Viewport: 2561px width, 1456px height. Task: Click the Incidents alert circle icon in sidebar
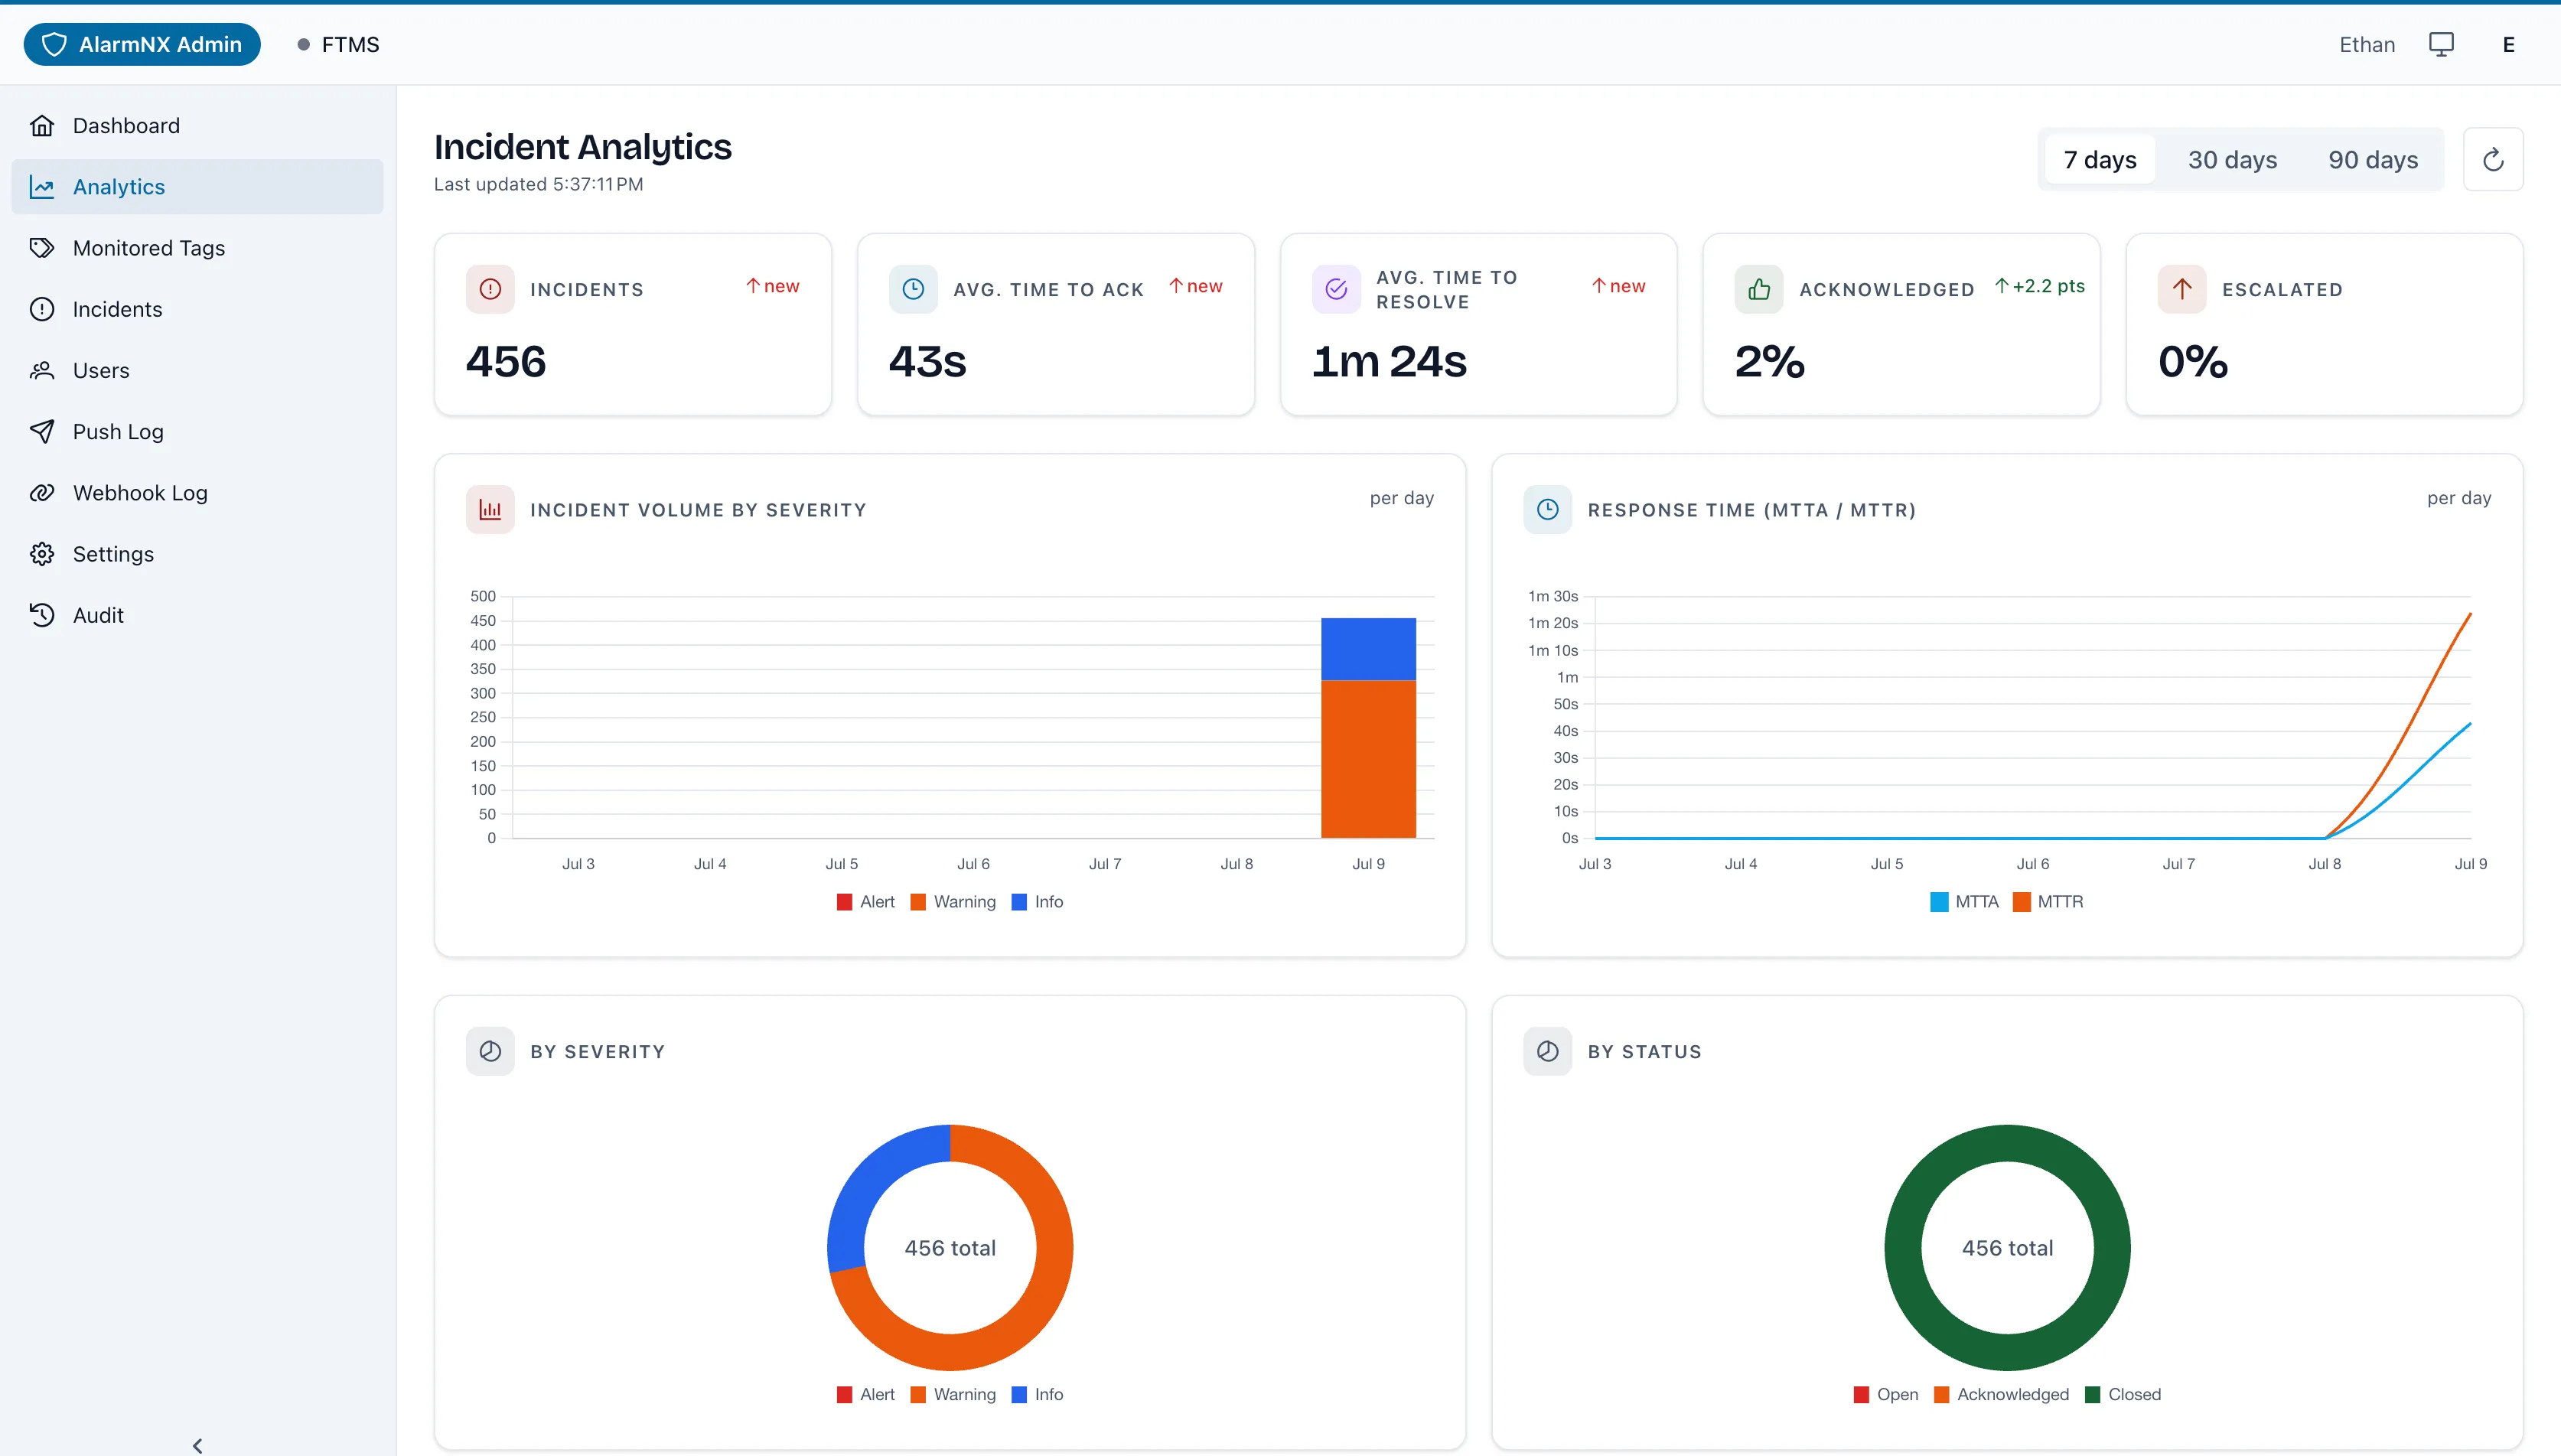point(42,309)
